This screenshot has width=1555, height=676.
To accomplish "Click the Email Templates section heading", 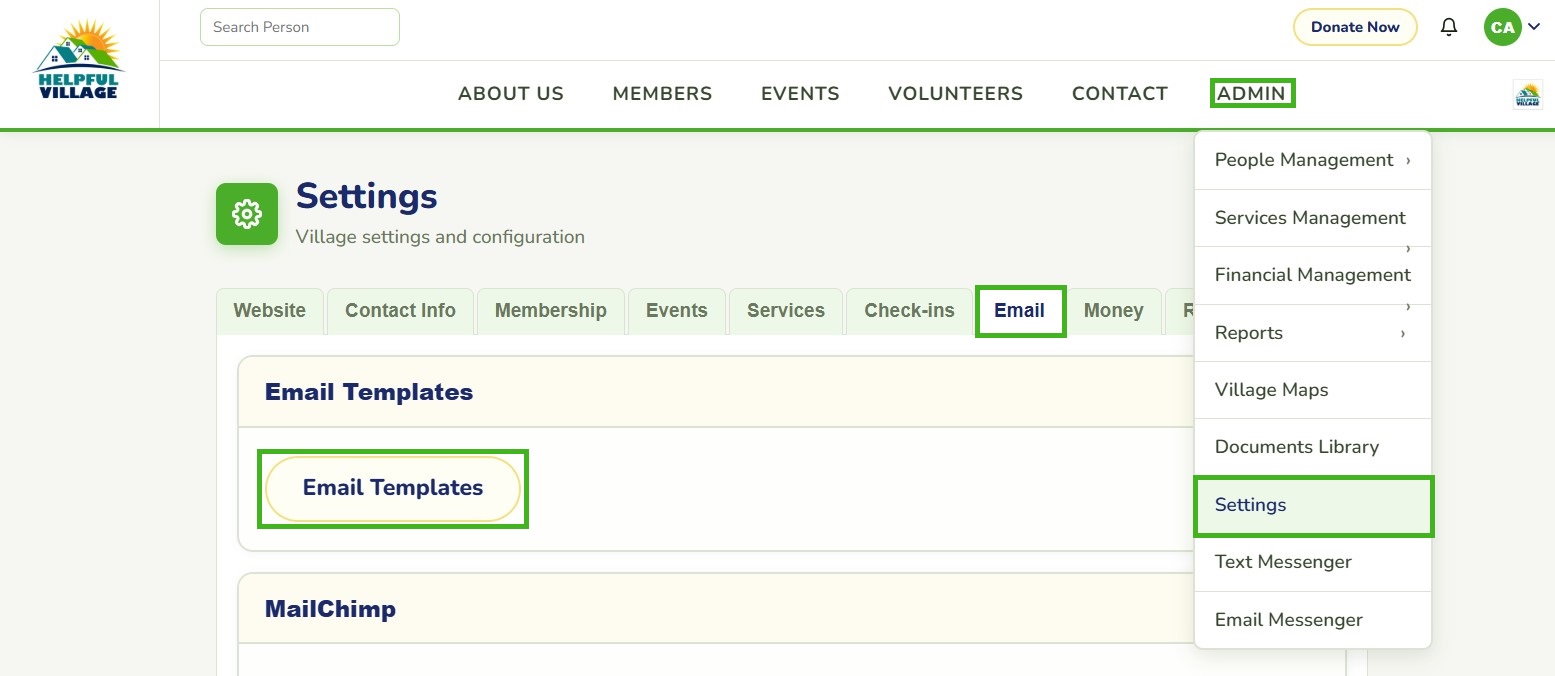I will point(369,392).
